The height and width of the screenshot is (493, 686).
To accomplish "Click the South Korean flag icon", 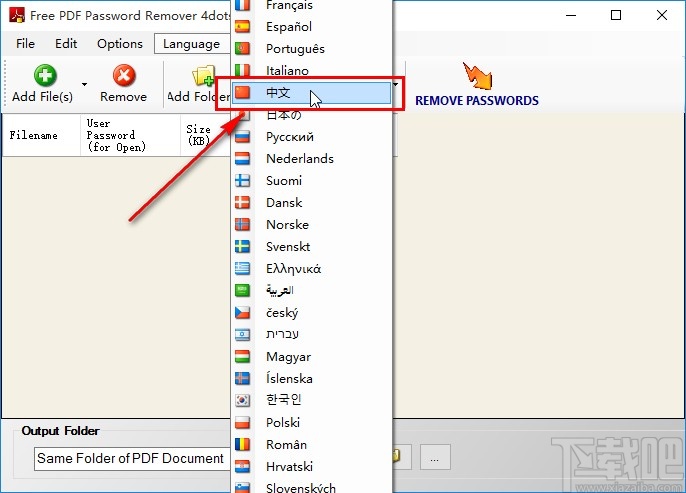I will pyautogui.click(x=242, y=400).
